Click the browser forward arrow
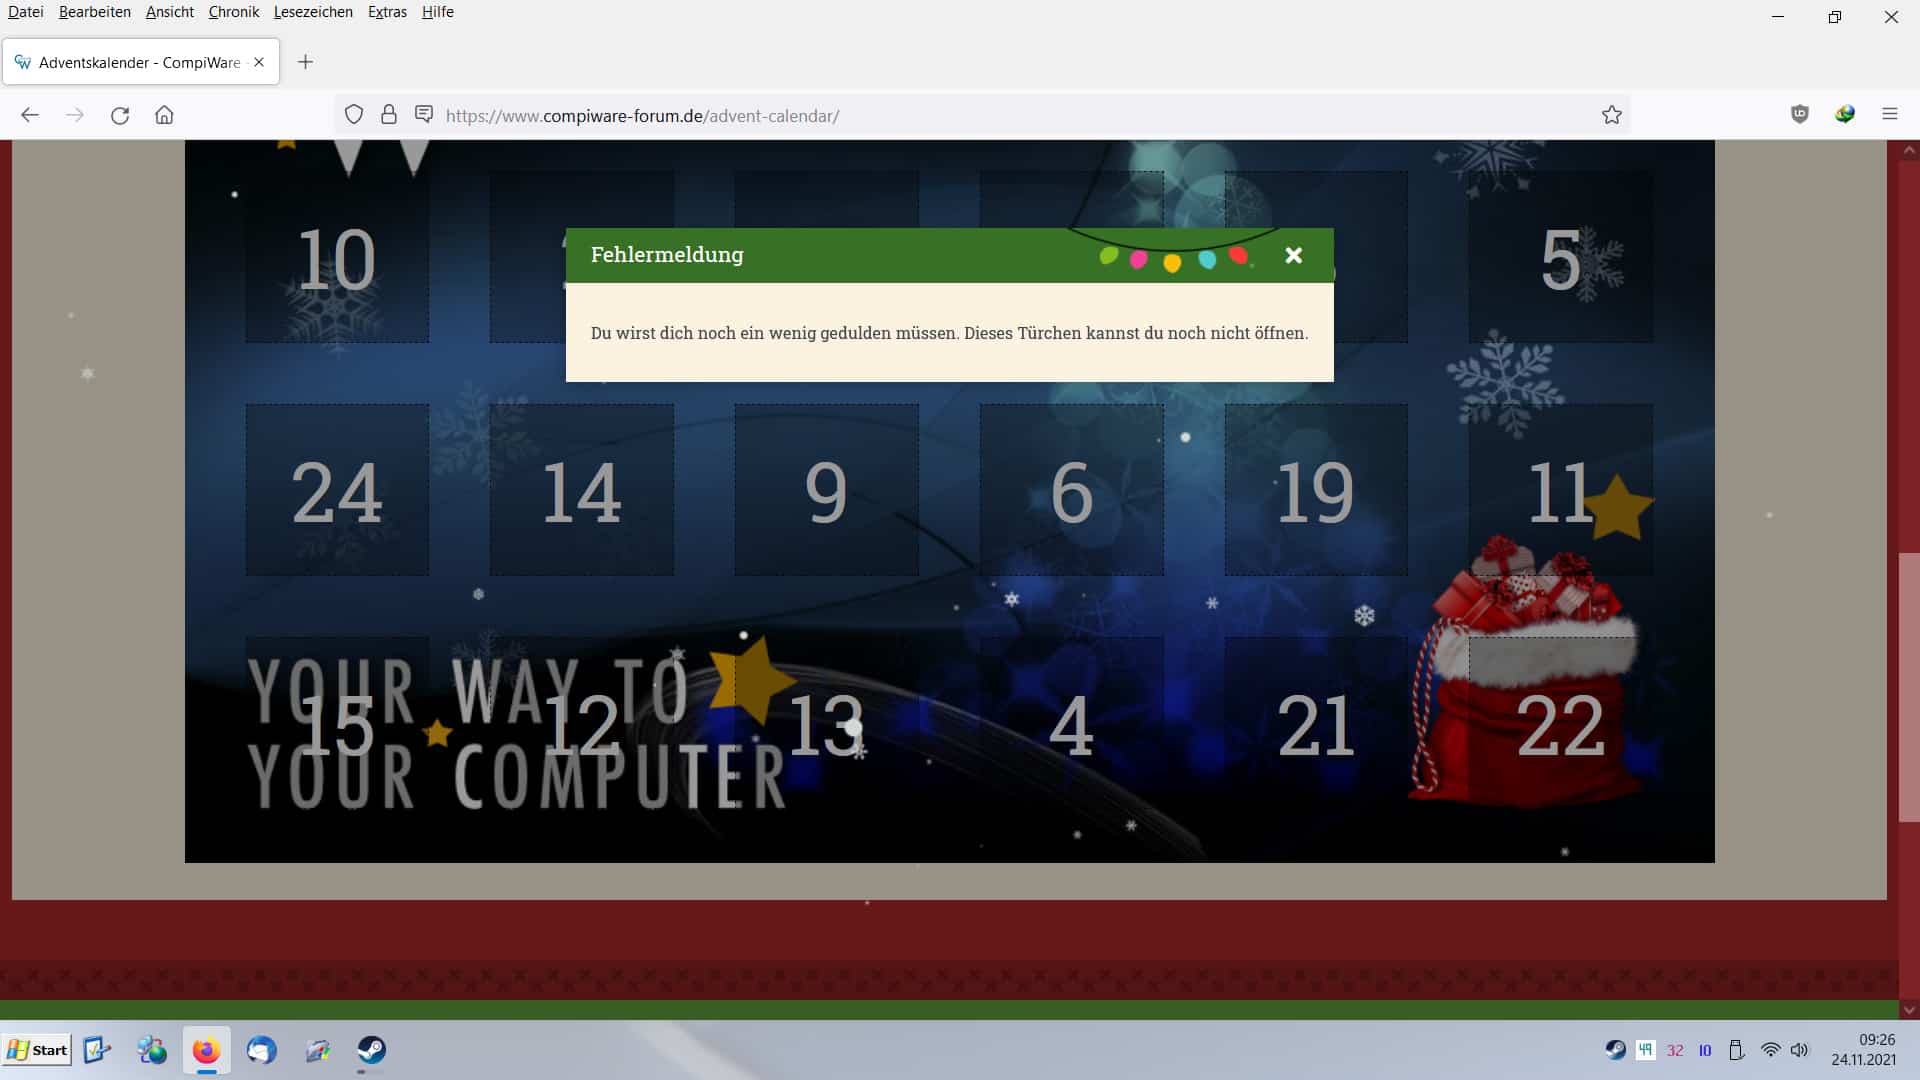 (x=75, y=115)
